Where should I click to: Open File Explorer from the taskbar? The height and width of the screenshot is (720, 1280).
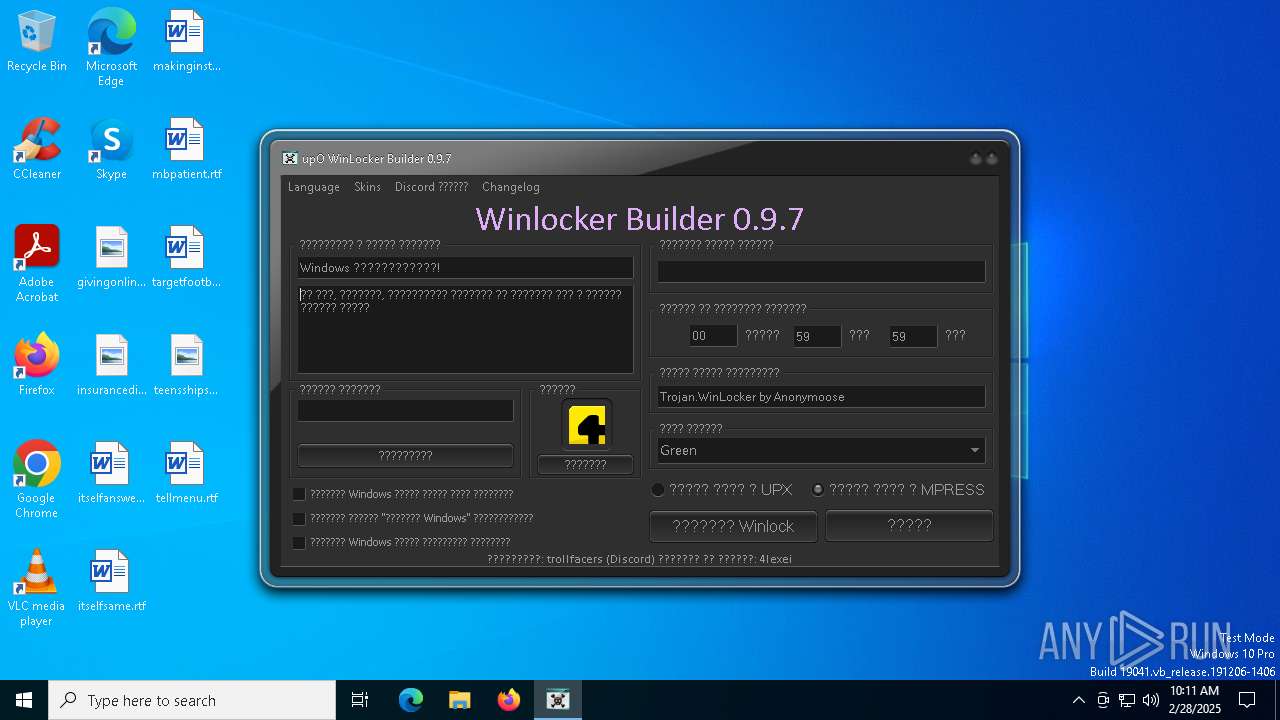tap(459, 700)
